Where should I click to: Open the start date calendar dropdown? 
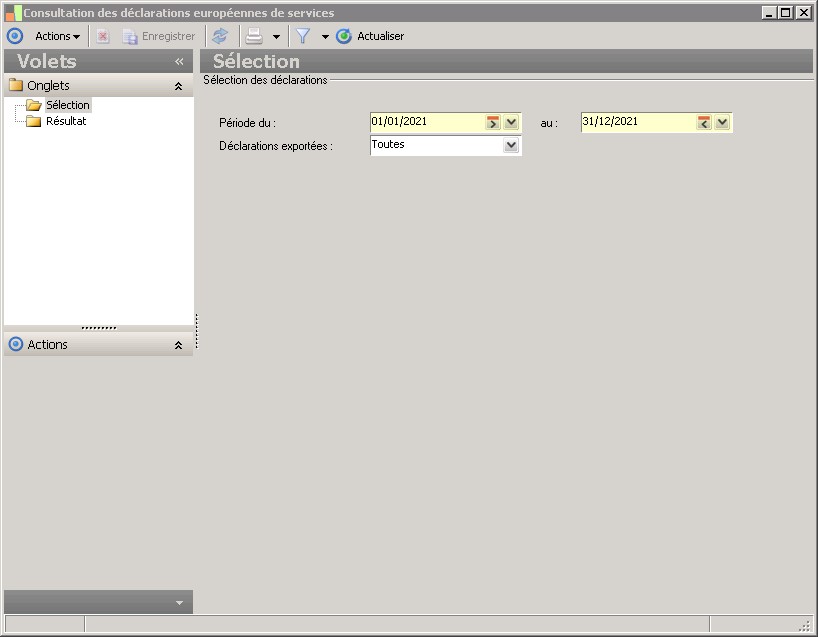511,123
